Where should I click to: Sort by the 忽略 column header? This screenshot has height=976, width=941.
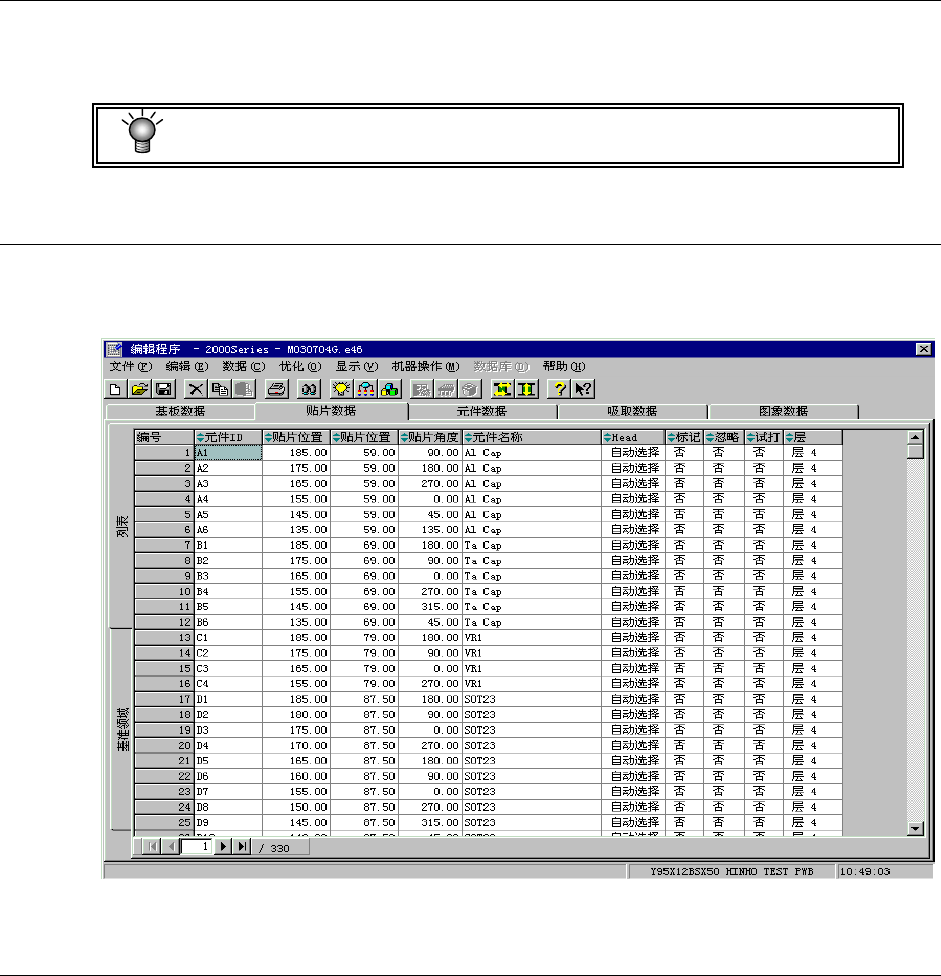(x=724, y=438)
